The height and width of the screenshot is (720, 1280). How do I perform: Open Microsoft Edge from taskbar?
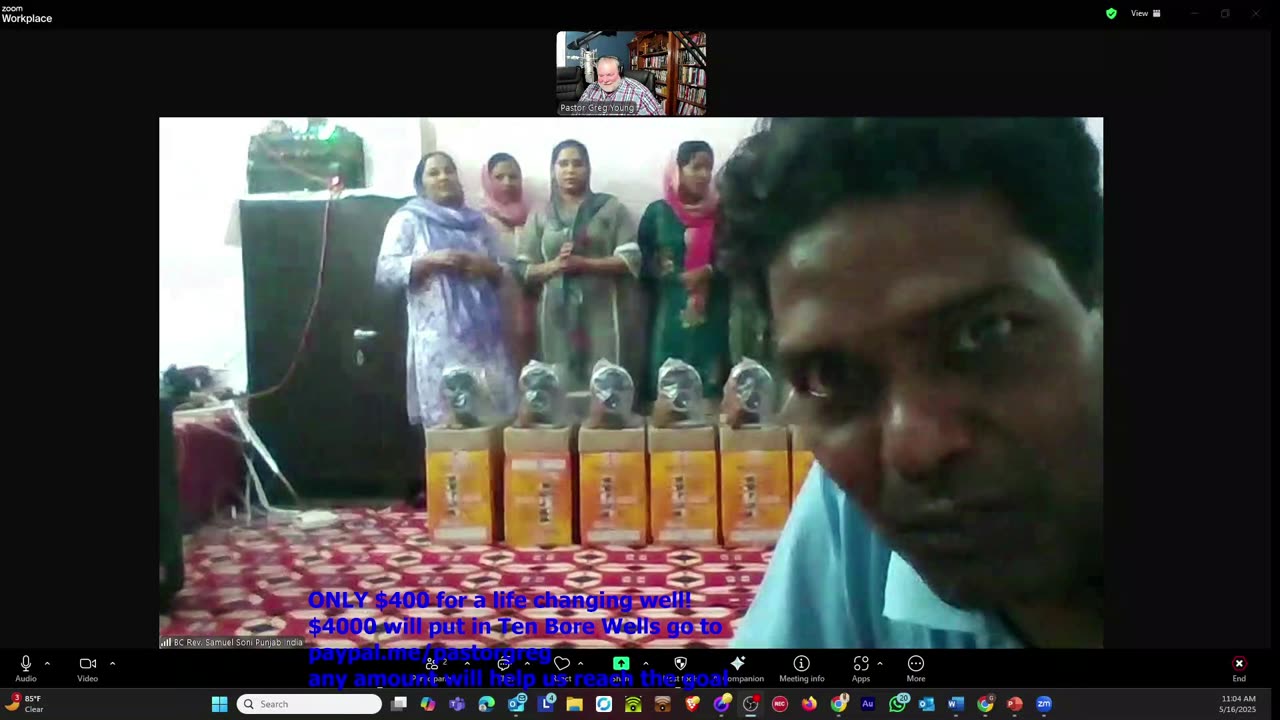pos(486,704)
